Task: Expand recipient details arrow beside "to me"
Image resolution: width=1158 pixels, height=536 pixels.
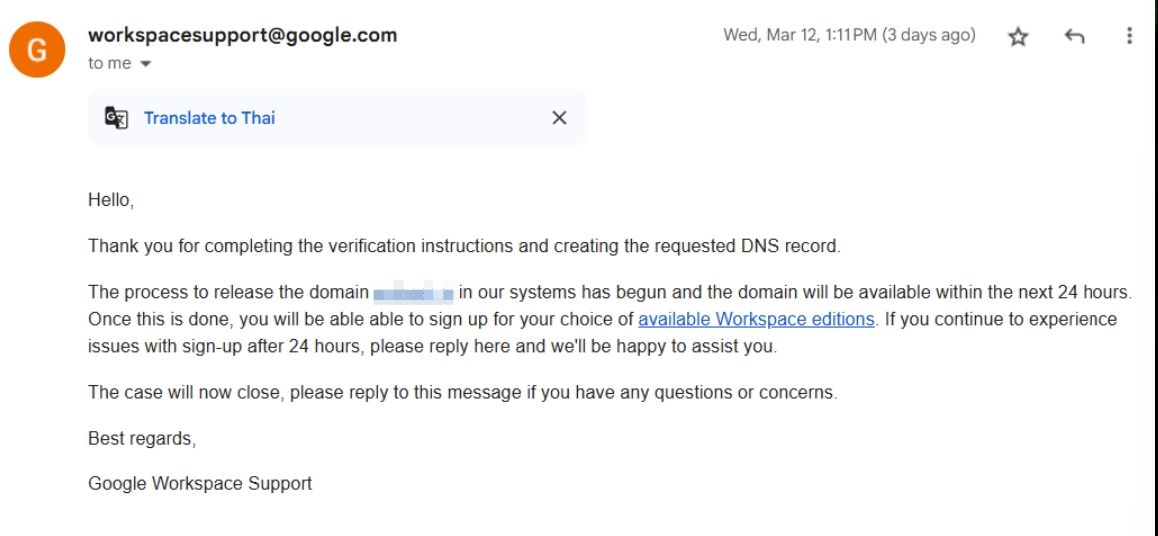Action: tap(145, 64)
